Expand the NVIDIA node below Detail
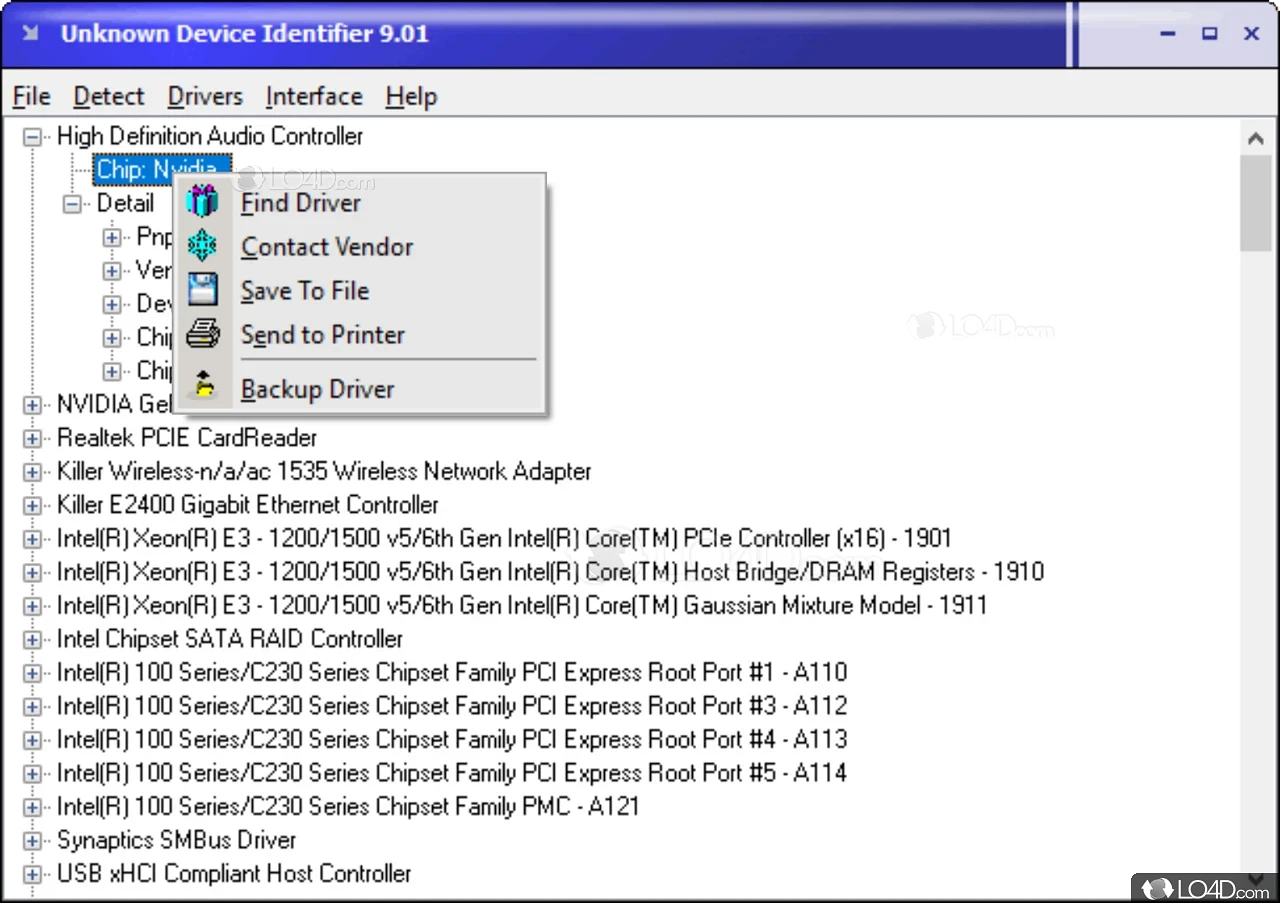 (32, 404)
